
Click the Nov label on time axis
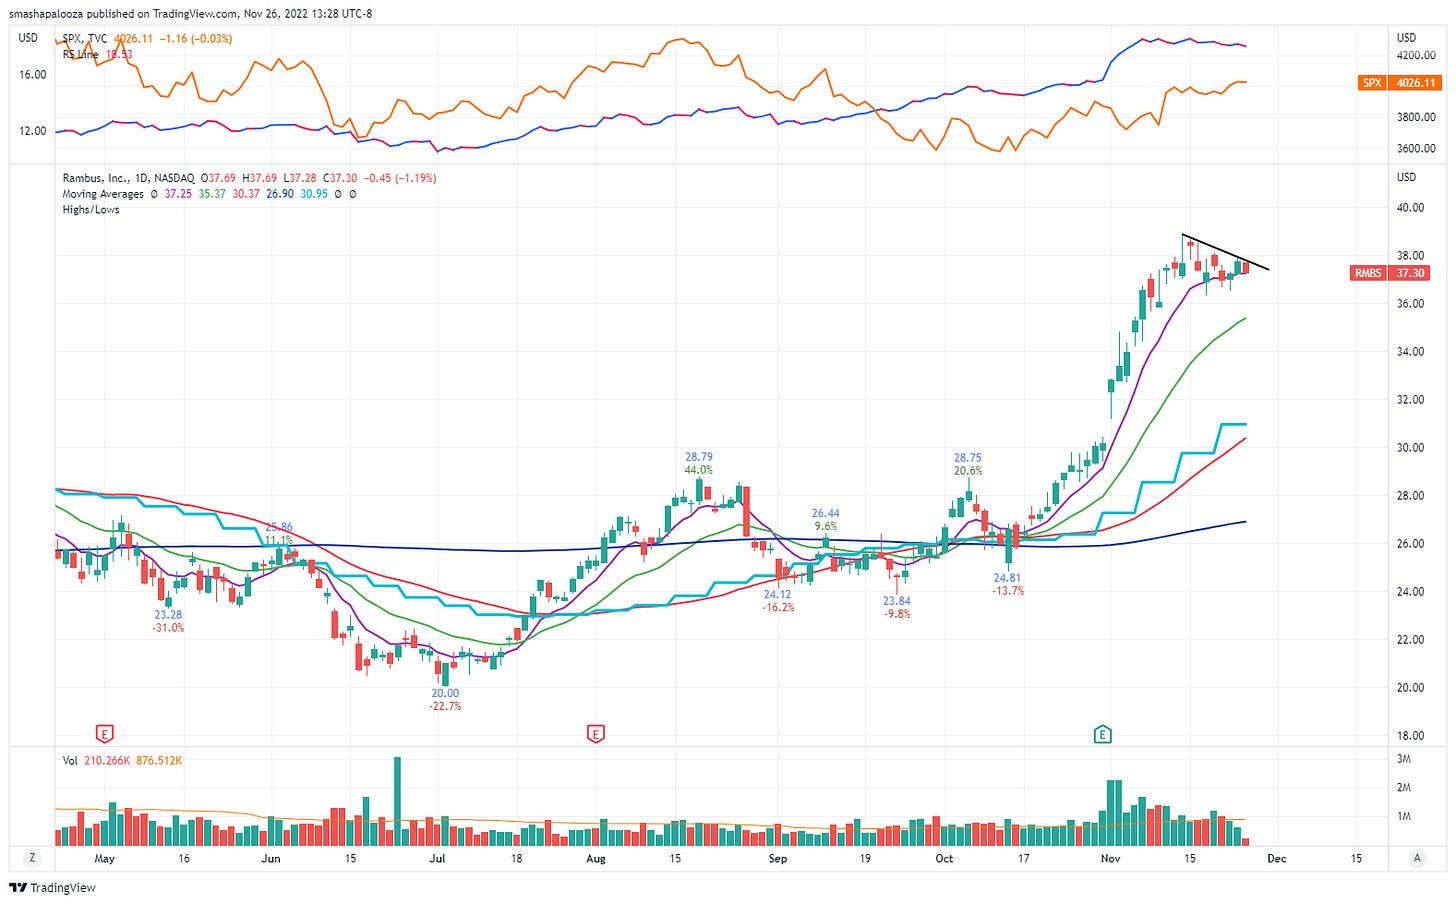click(x=1110, y=859)
